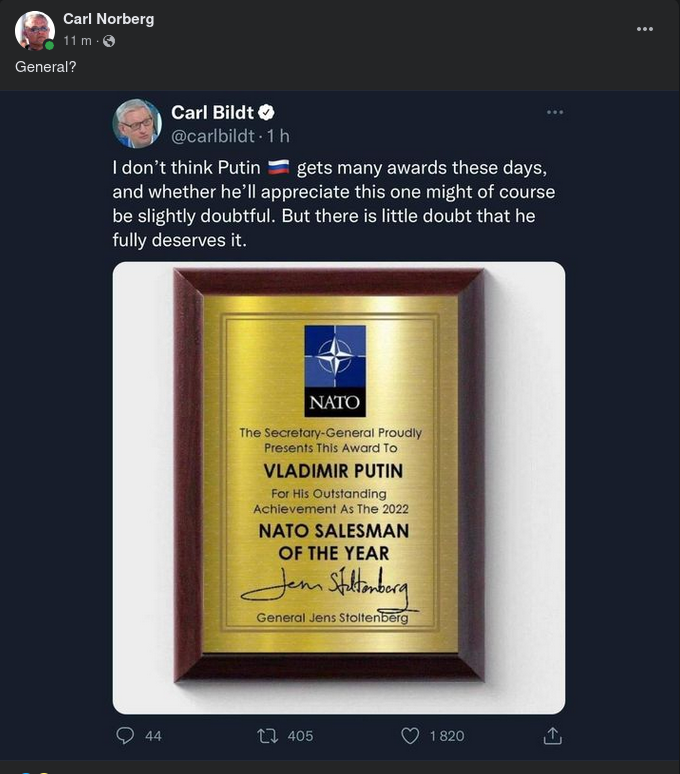Click Carl Norberg's profile picture
Viewport: 680px width, 774px height.
tap(34, 30)
